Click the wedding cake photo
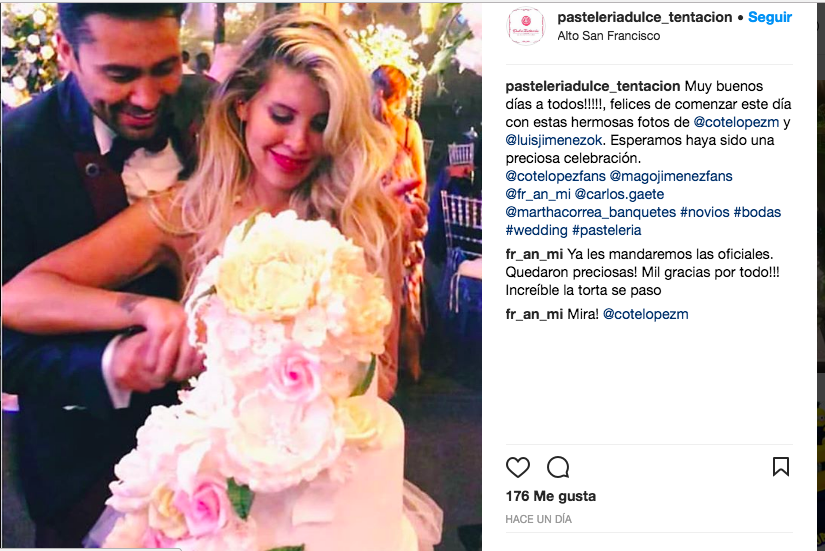The image size is (825, 551). click(x=242, y=276)
